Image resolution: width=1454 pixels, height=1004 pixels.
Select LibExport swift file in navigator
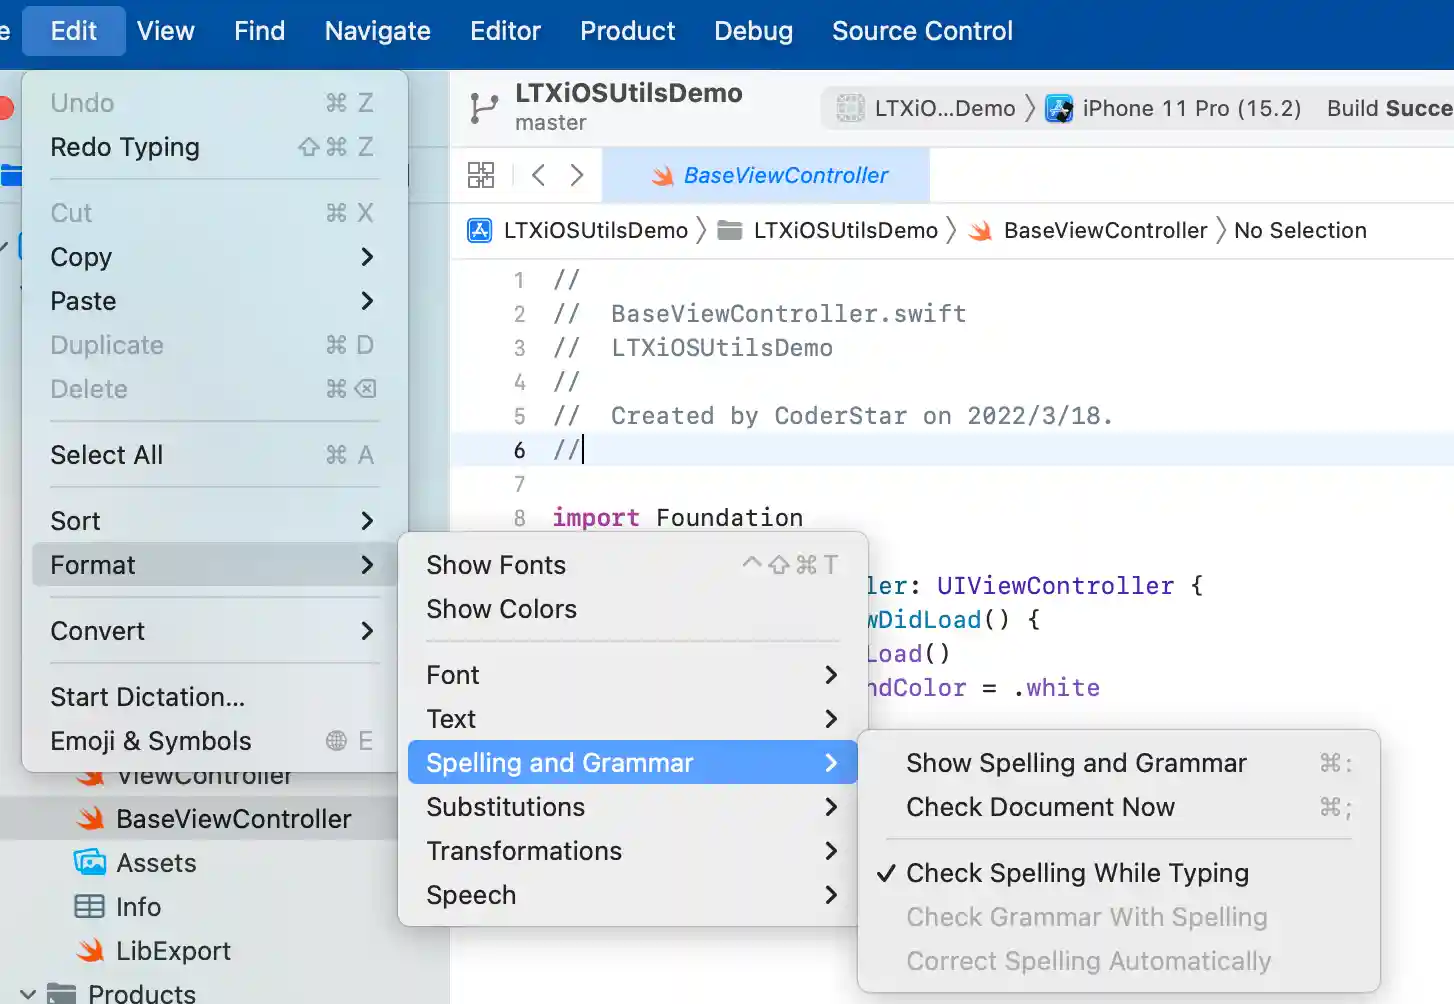tap(172, 951)
